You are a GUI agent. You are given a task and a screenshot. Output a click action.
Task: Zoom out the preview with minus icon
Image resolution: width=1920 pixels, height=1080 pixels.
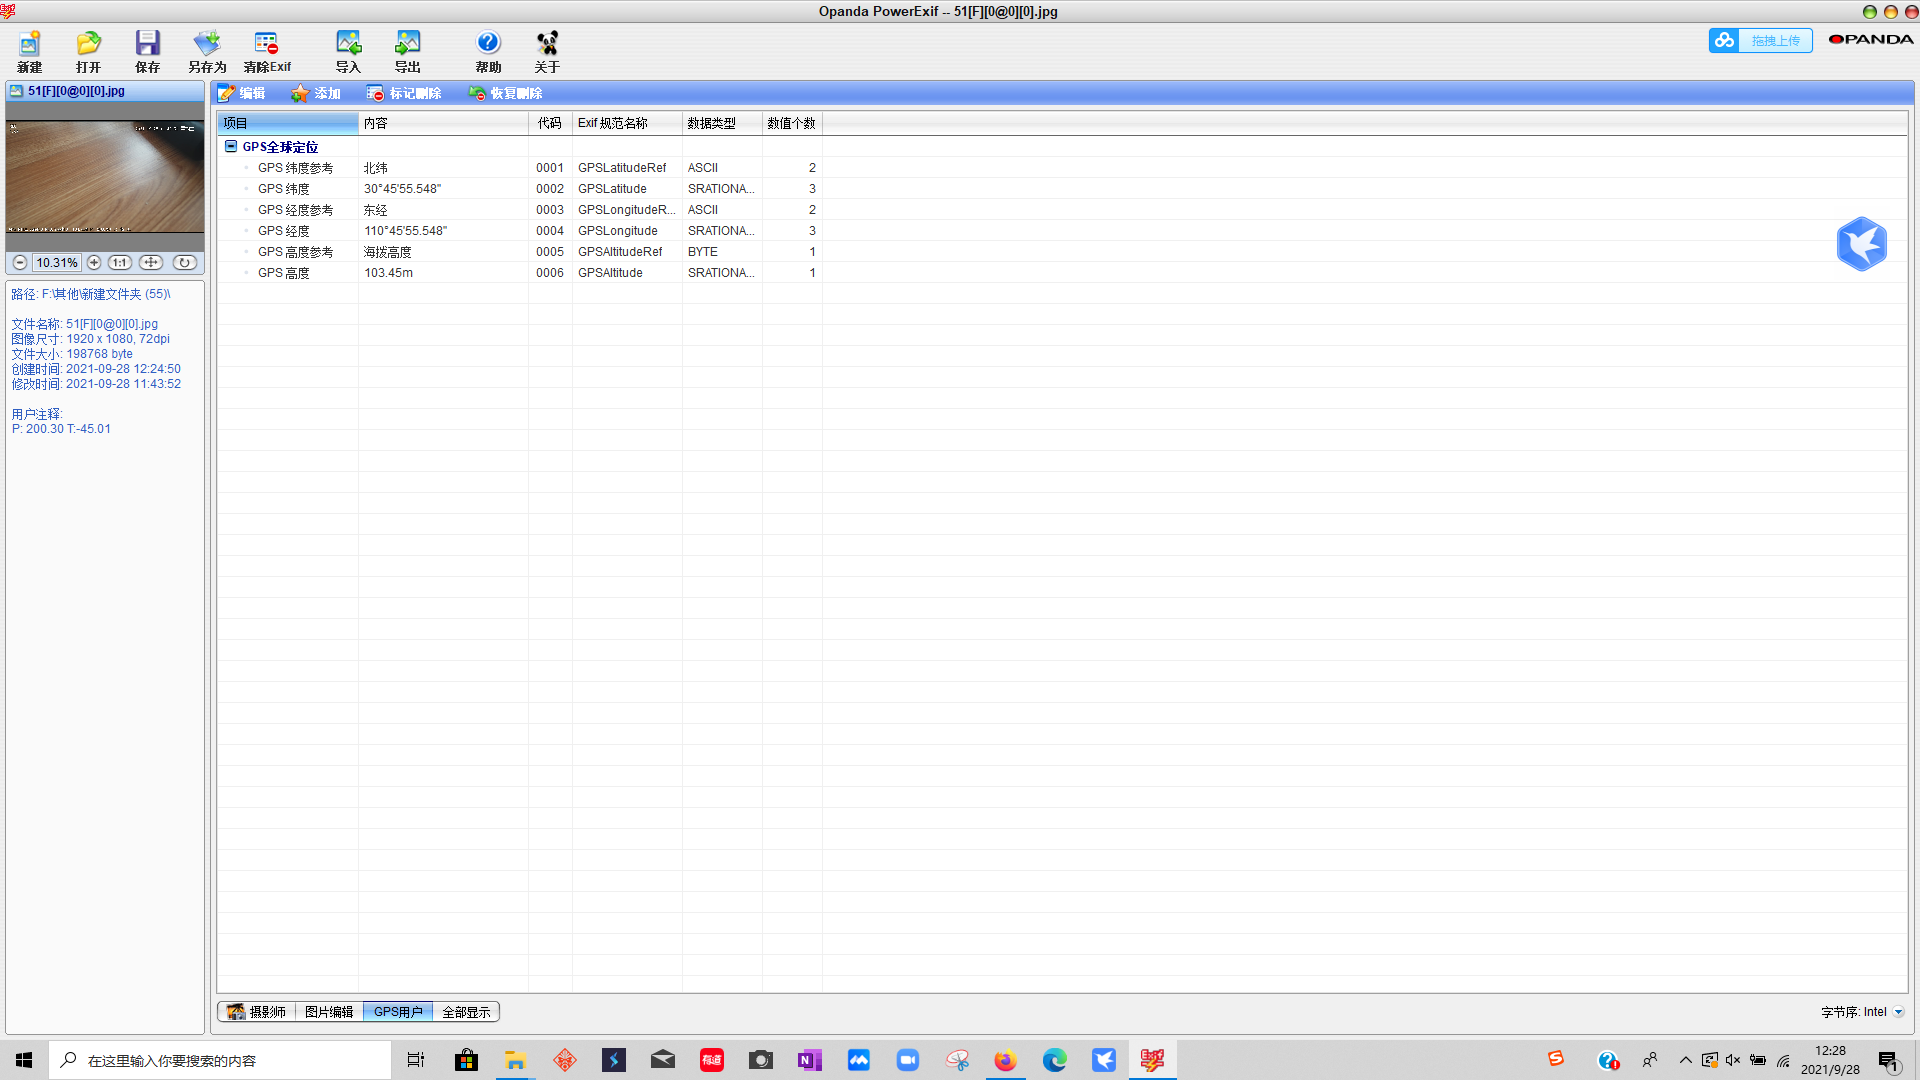[x=20, y=263]
